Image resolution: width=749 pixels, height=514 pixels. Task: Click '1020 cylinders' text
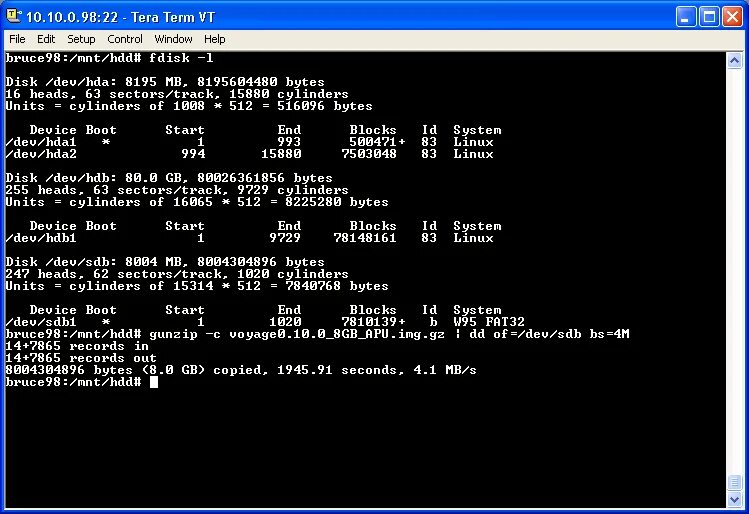pyautogui.click(x=293, y=274)
